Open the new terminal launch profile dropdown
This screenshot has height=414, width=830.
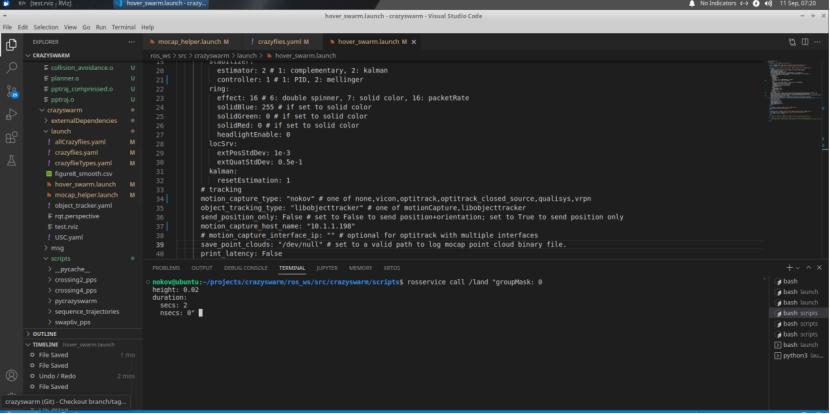798,268
